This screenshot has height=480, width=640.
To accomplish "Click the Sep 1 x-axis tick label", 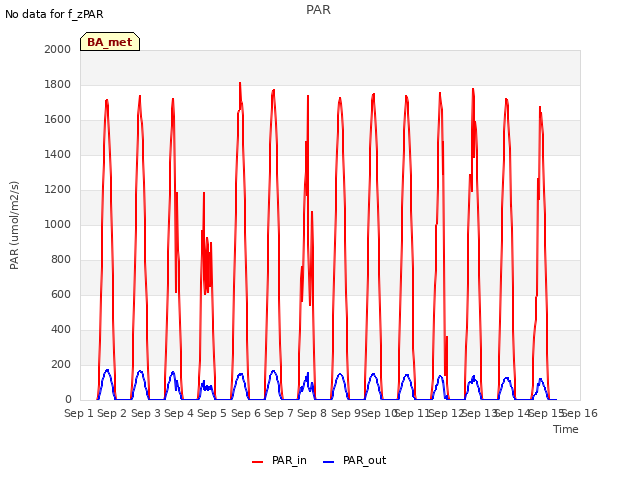I will point(79,413).
